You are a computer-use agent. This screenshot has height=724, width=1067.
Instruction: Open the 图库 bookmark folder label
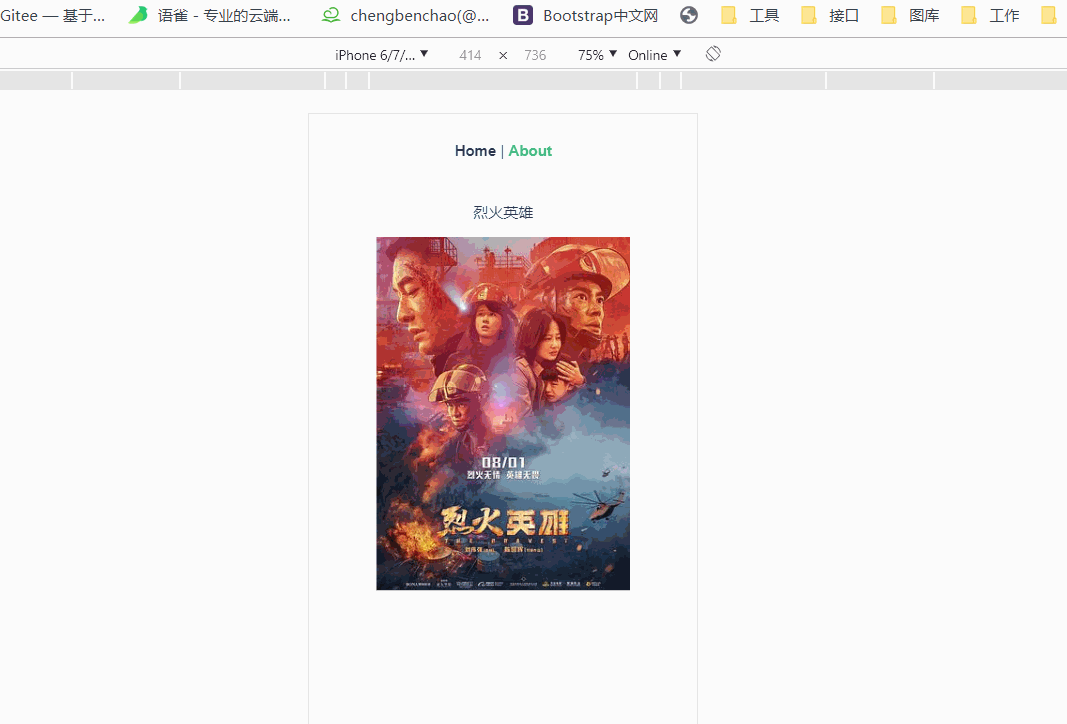pos(924,16)
